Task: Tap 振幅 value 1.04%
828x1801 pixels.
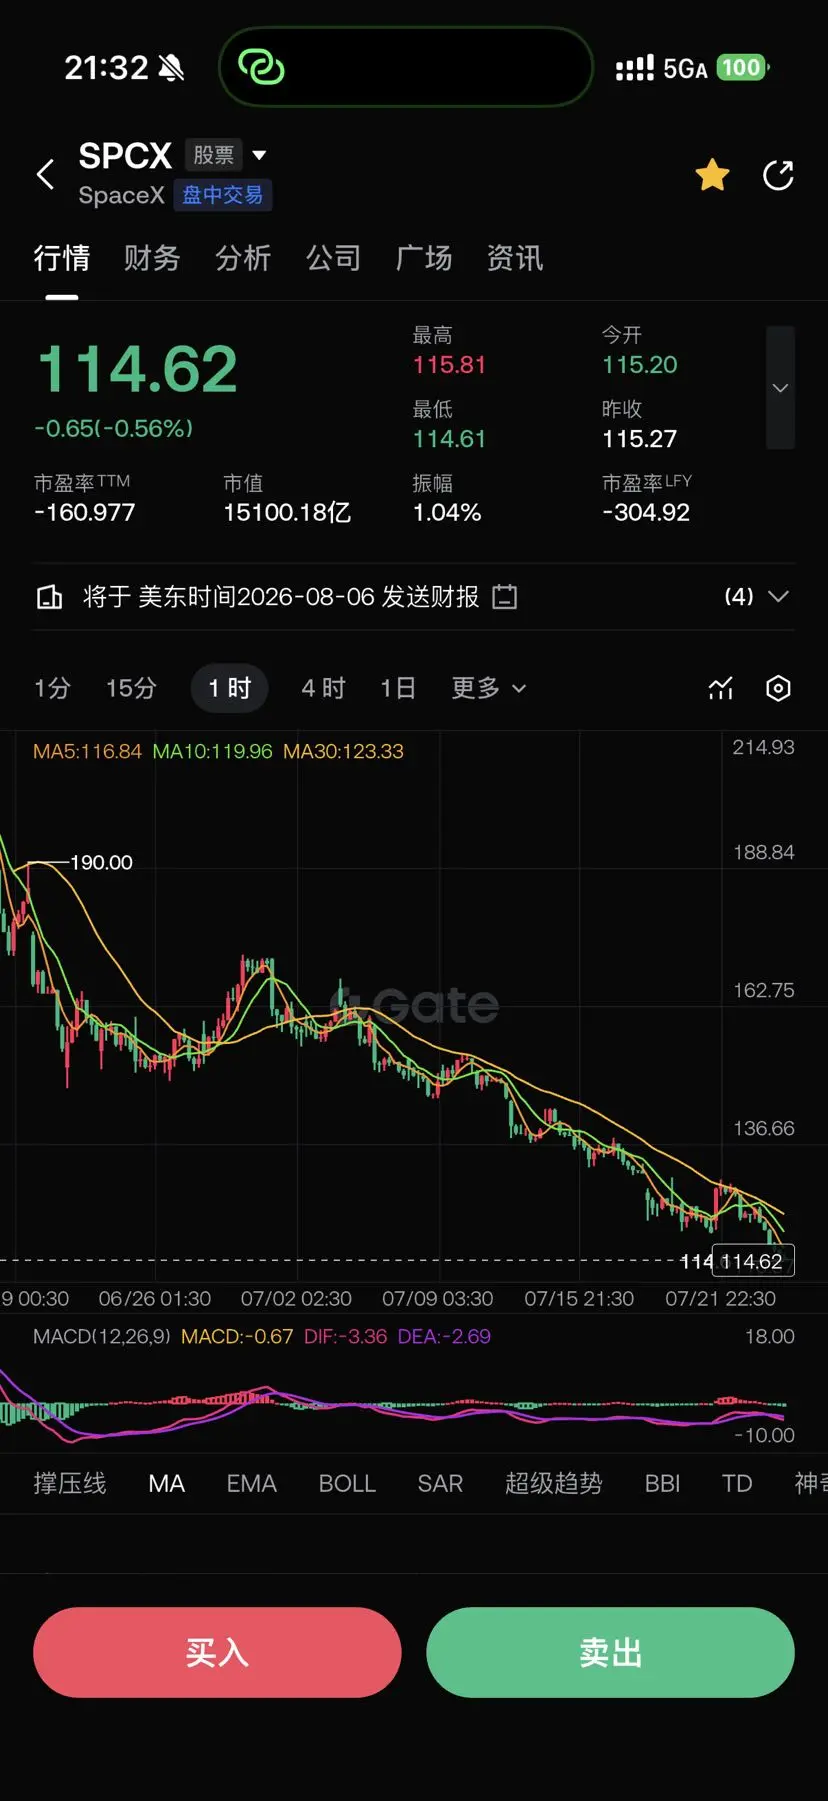Action: click(x=447, y=513)
